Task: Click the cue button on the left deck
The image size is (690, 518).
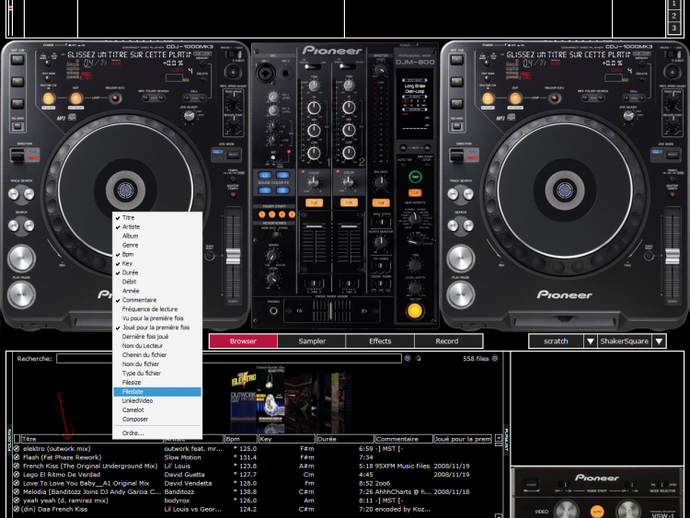Action: tap(21, 258)
